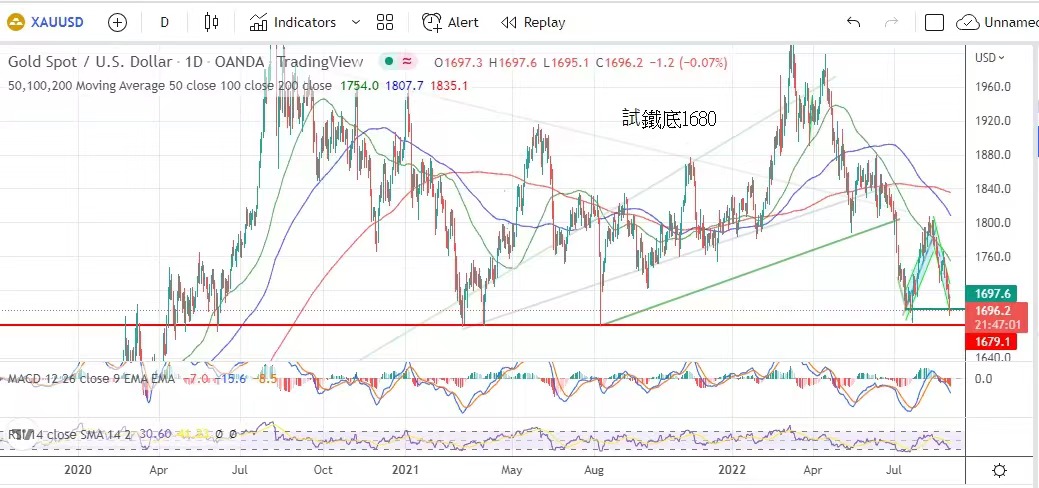
Task: Open the candlestick chart type menu
Action: 210,22
